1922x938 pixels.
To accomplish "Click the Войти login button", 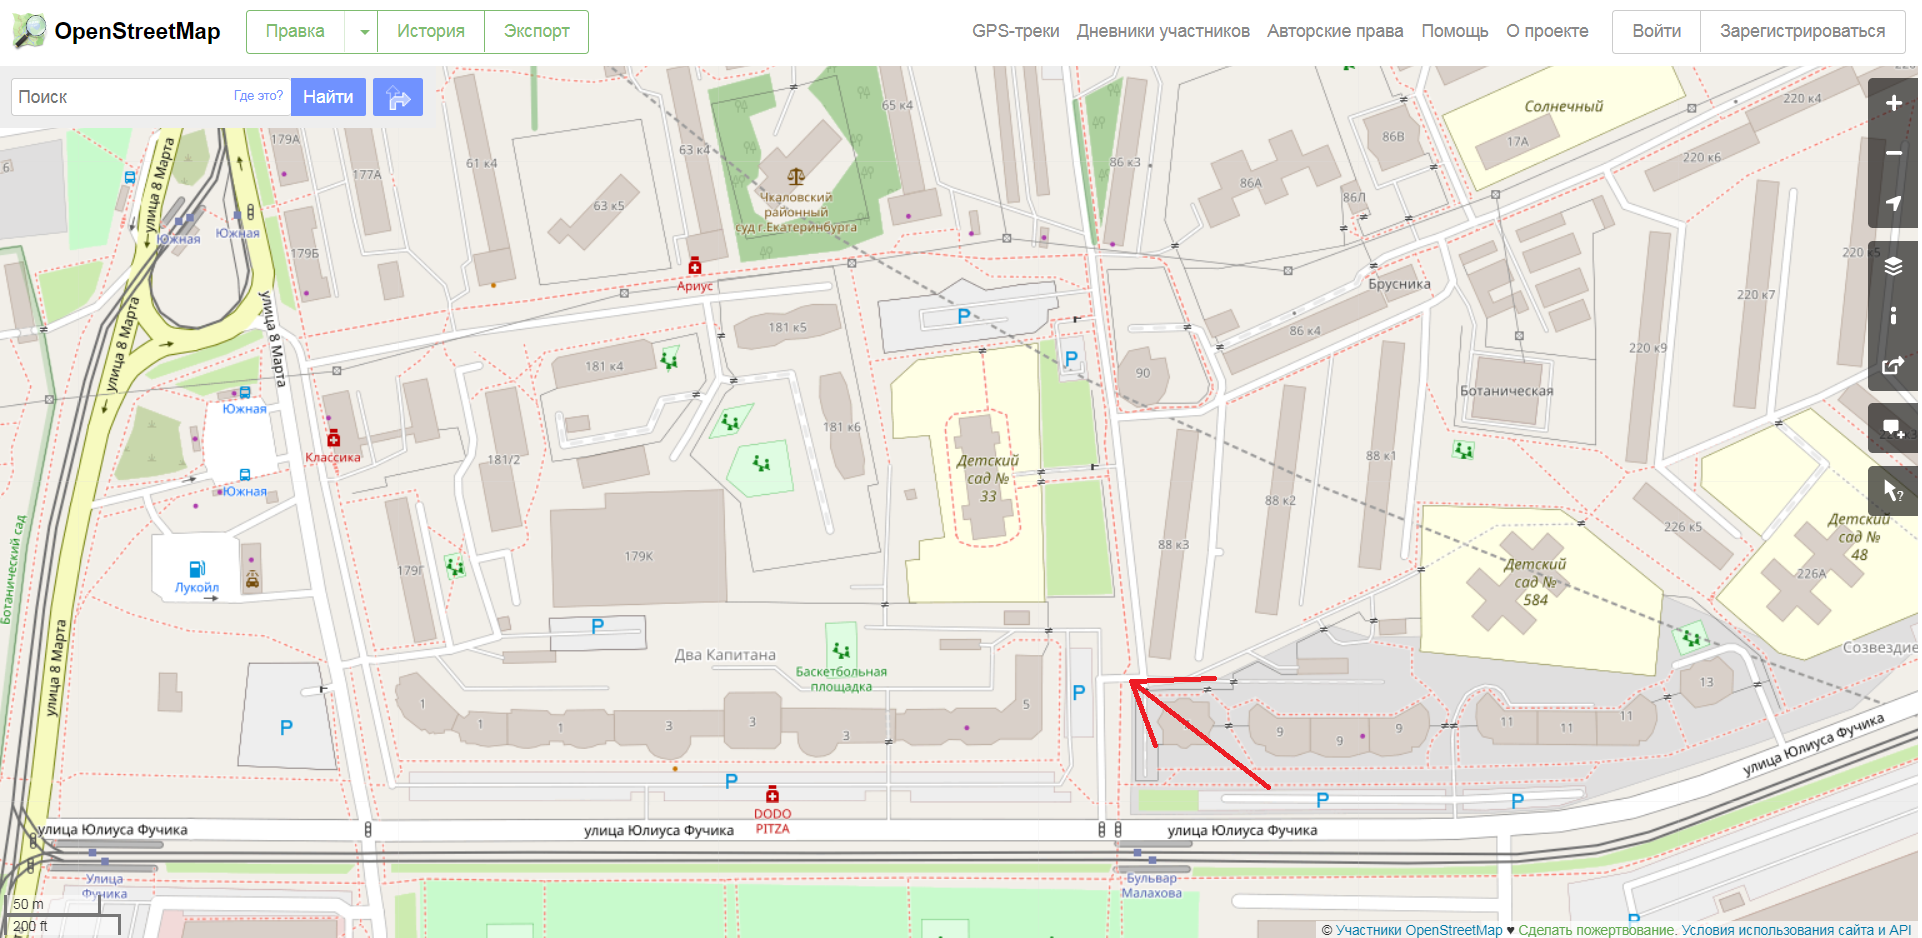I will 1656,32.
